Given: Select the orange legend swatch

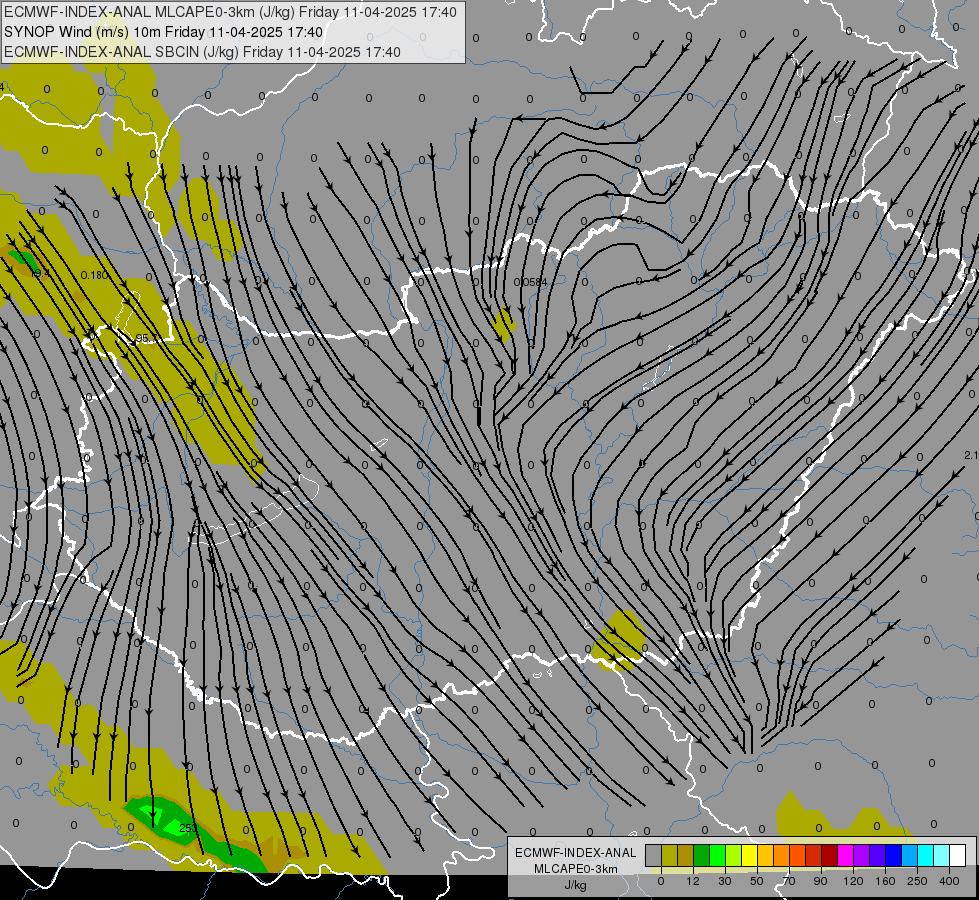Looking at the screenshot, I should 782,855.
